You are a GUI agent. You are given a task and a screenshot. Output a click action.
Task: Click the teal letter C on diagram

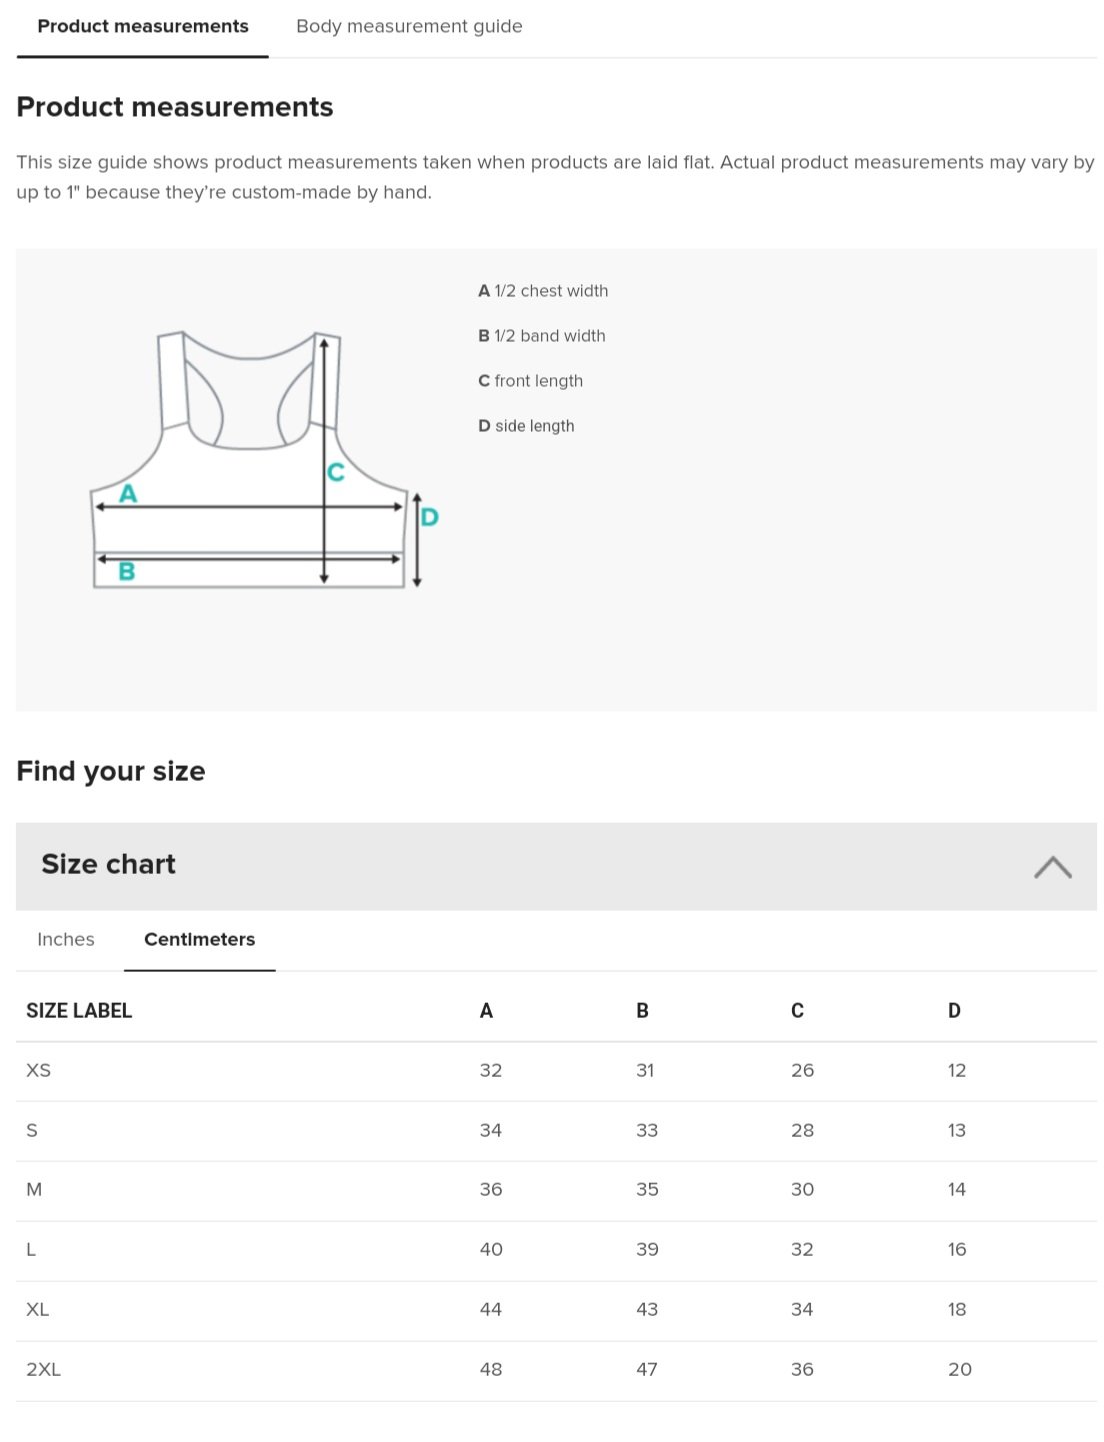tap(336, 472)
